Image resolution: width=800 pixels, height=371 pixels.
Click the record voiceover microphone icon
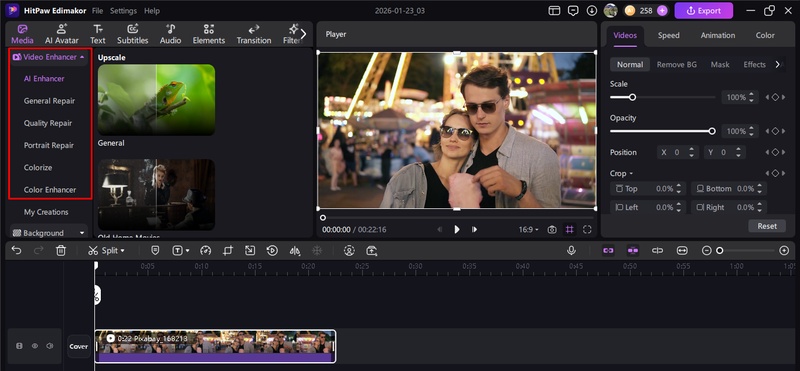(571, 251)
